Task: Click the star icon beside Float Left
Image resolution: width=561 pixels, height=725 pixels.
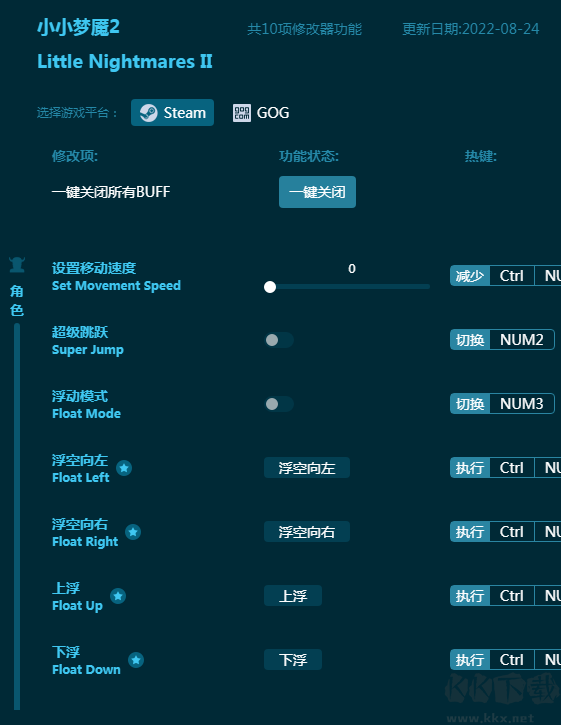Action: click(x=124, y=468)
